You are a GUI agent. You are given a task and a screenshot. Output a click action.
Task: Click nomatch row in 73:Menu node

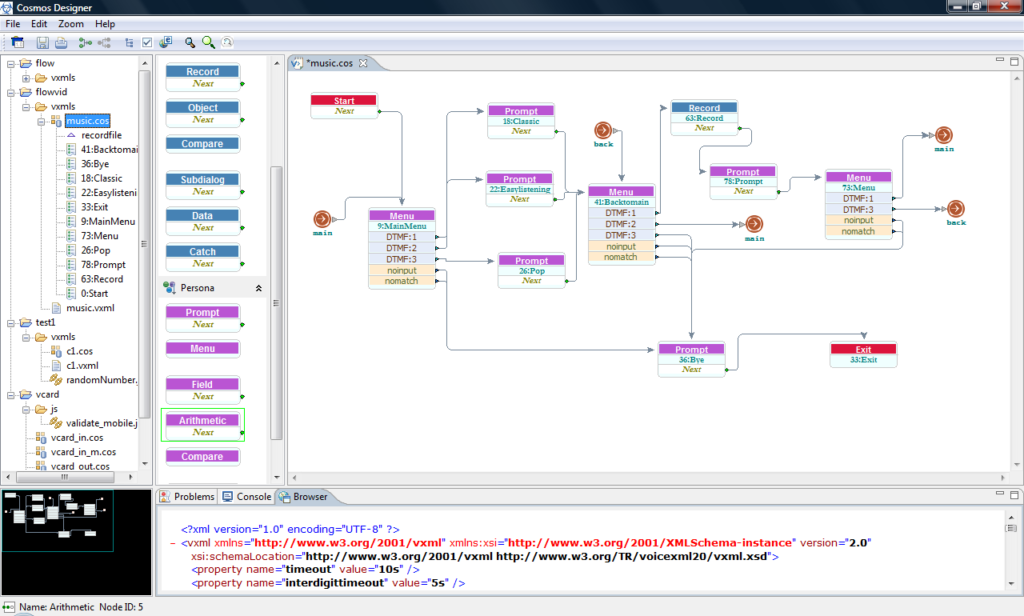pos(859,231)
